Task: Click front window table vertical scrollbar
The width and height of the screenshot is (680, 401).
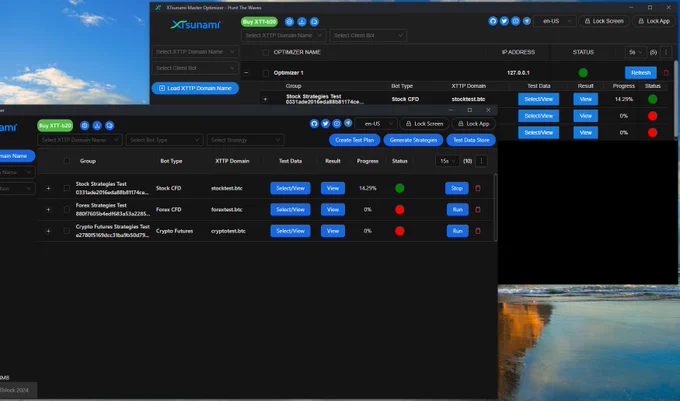Action: coord(495,207)
